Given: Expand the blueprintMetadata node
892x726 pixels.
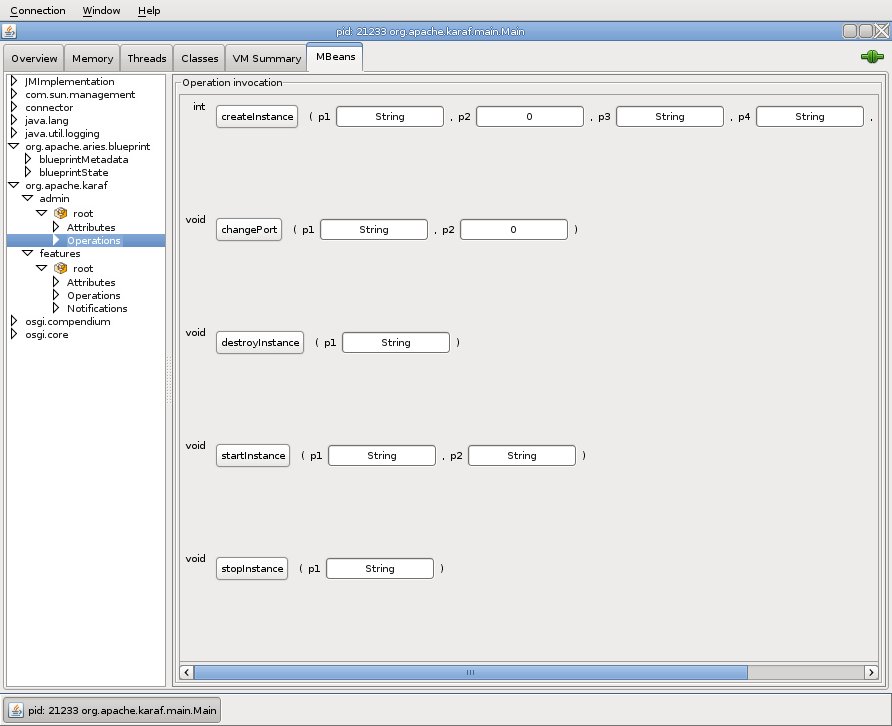Looking at the screenshot, I should (x=28, y=160).
